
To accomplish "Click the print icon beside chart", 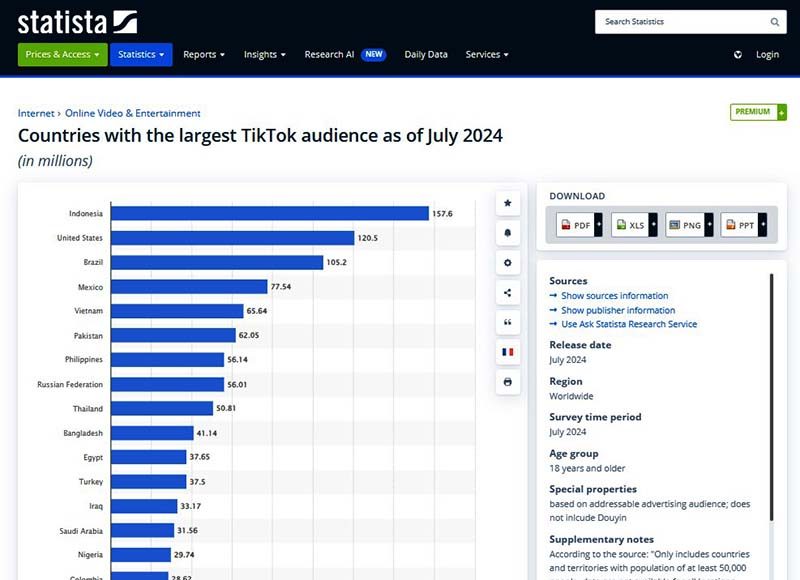I will tap(508, 382).
